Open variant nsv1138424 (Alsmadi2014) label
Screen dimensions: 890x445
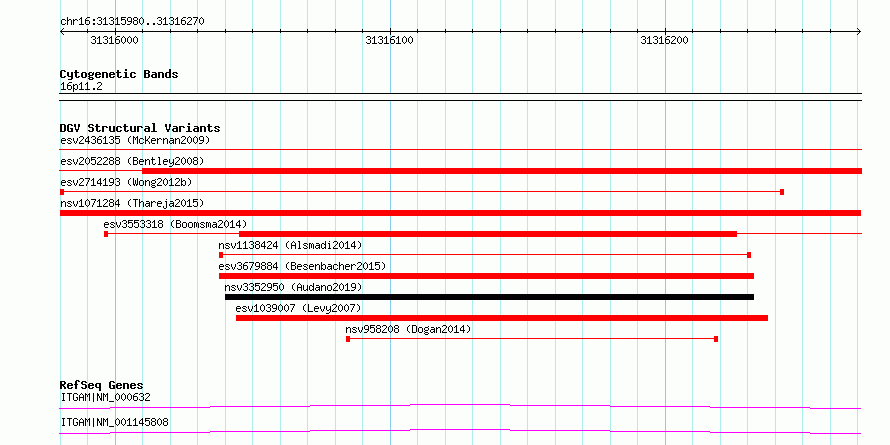tap(290, 245)
